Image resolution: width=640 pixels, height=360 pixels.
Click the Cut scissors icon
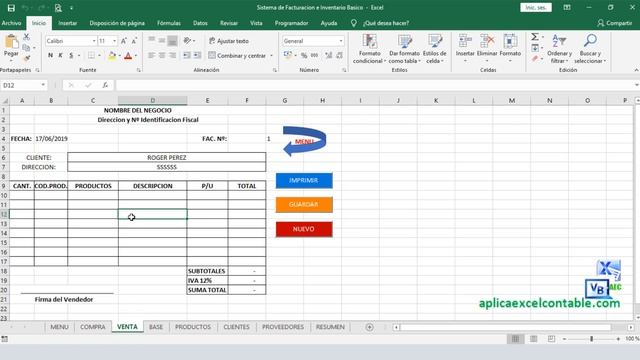27,37
